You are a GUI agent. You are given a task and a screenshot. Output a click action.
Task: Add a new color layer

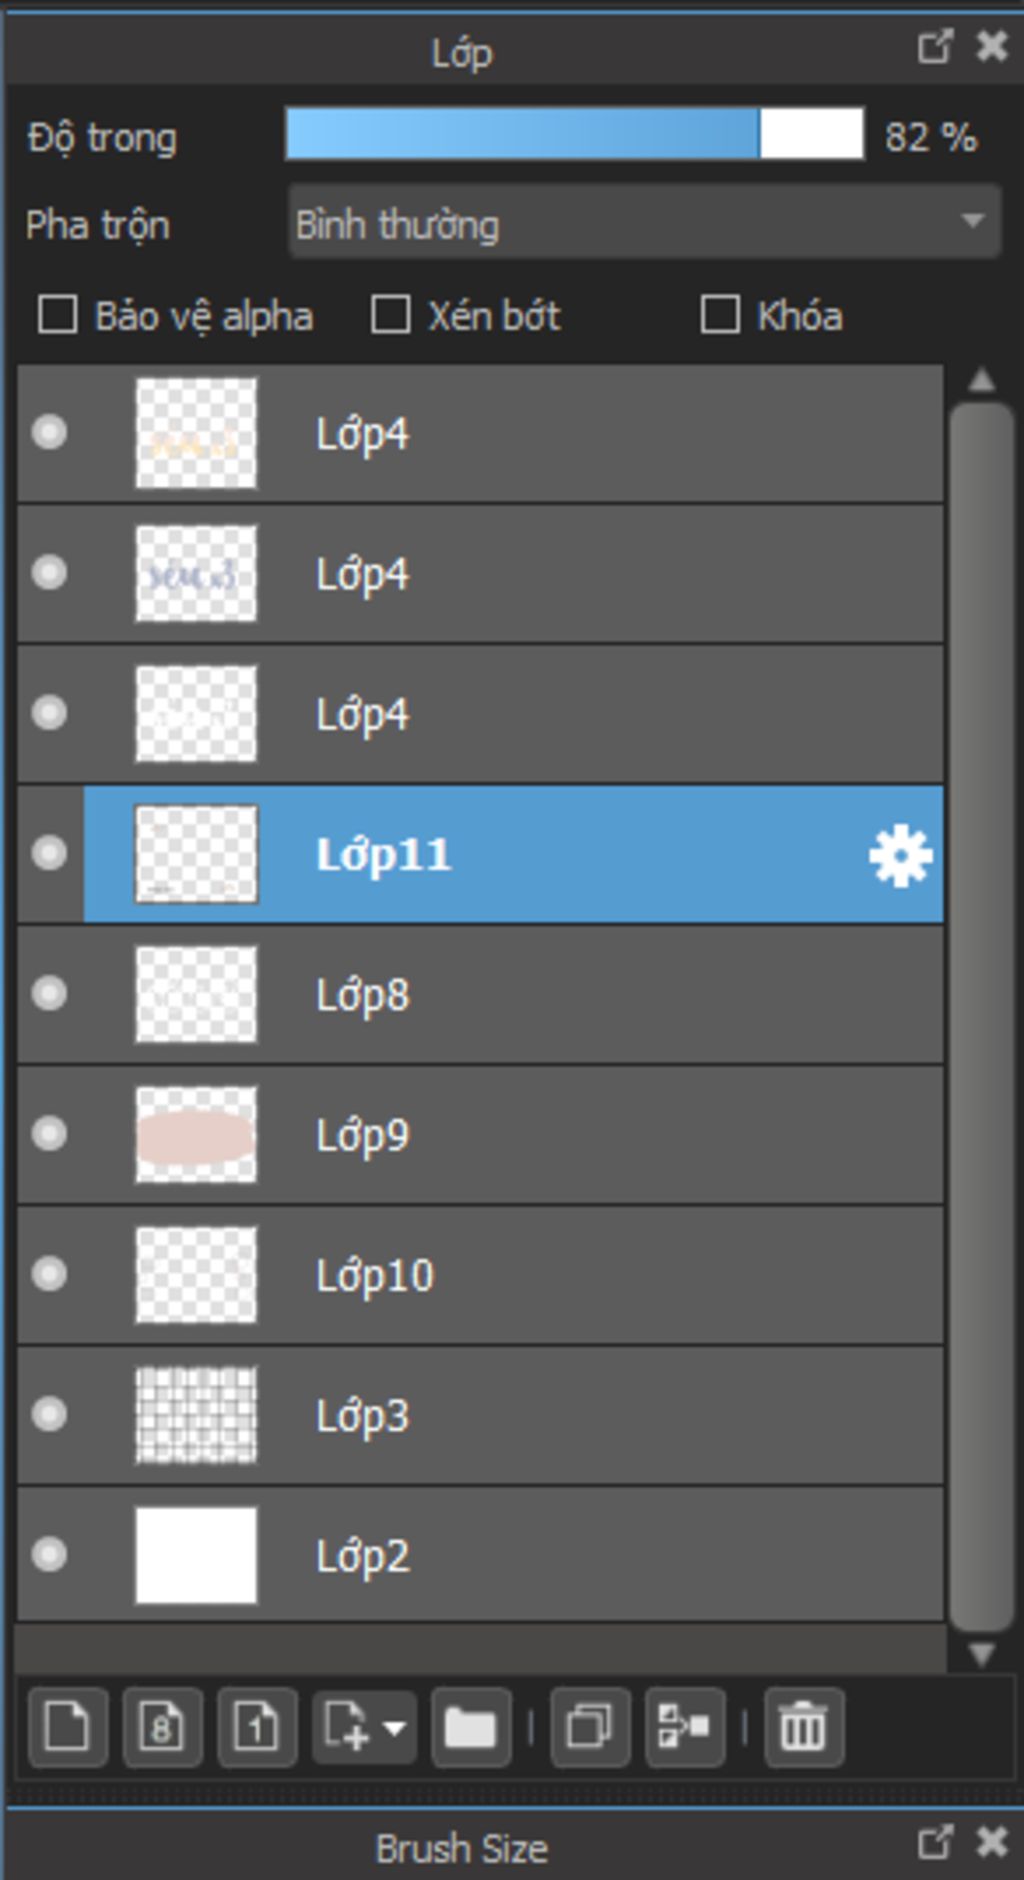67,1726
